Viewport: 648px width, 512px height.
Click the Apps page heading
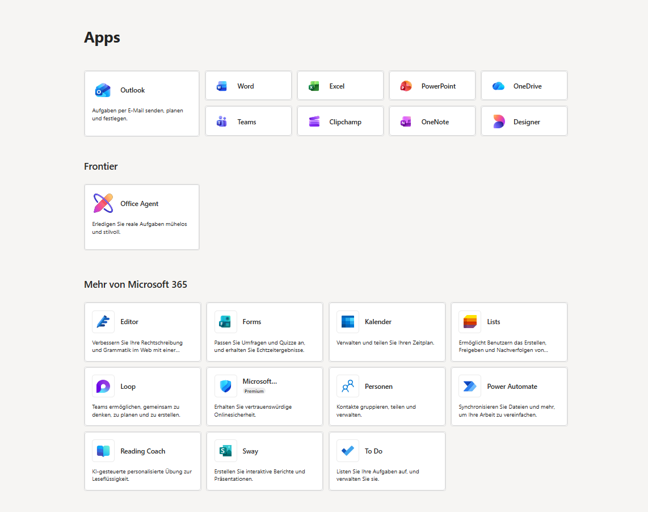point(102,38)
